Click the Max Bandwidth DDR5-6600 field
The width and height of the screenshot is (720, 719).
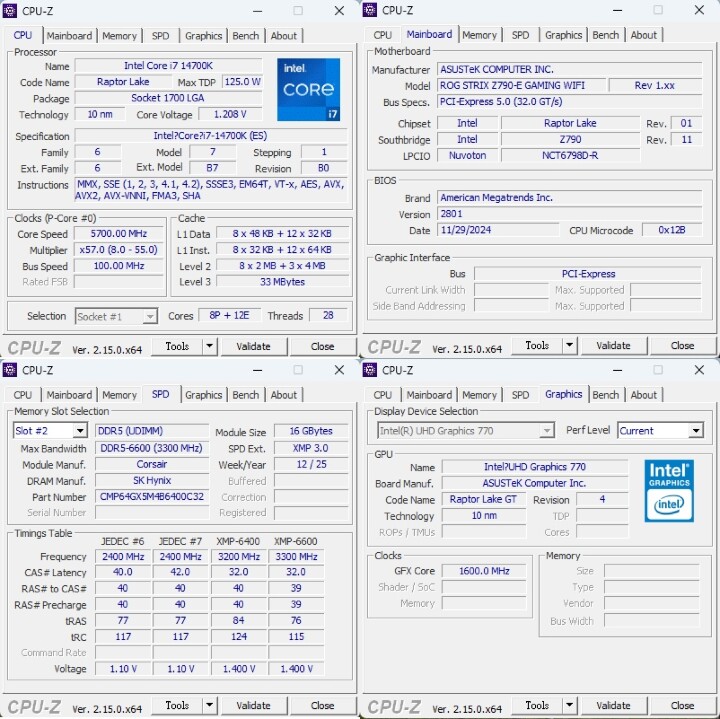click(x=152, y=448)
